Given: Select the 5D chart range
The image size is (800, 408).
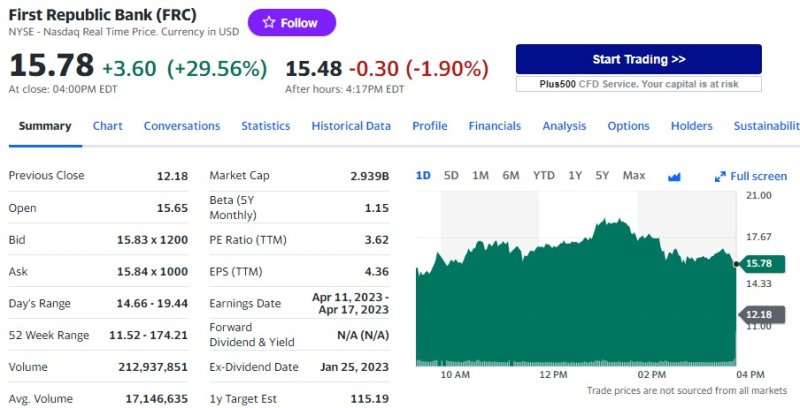Looking at the screenshot, I should click(451, 176).
